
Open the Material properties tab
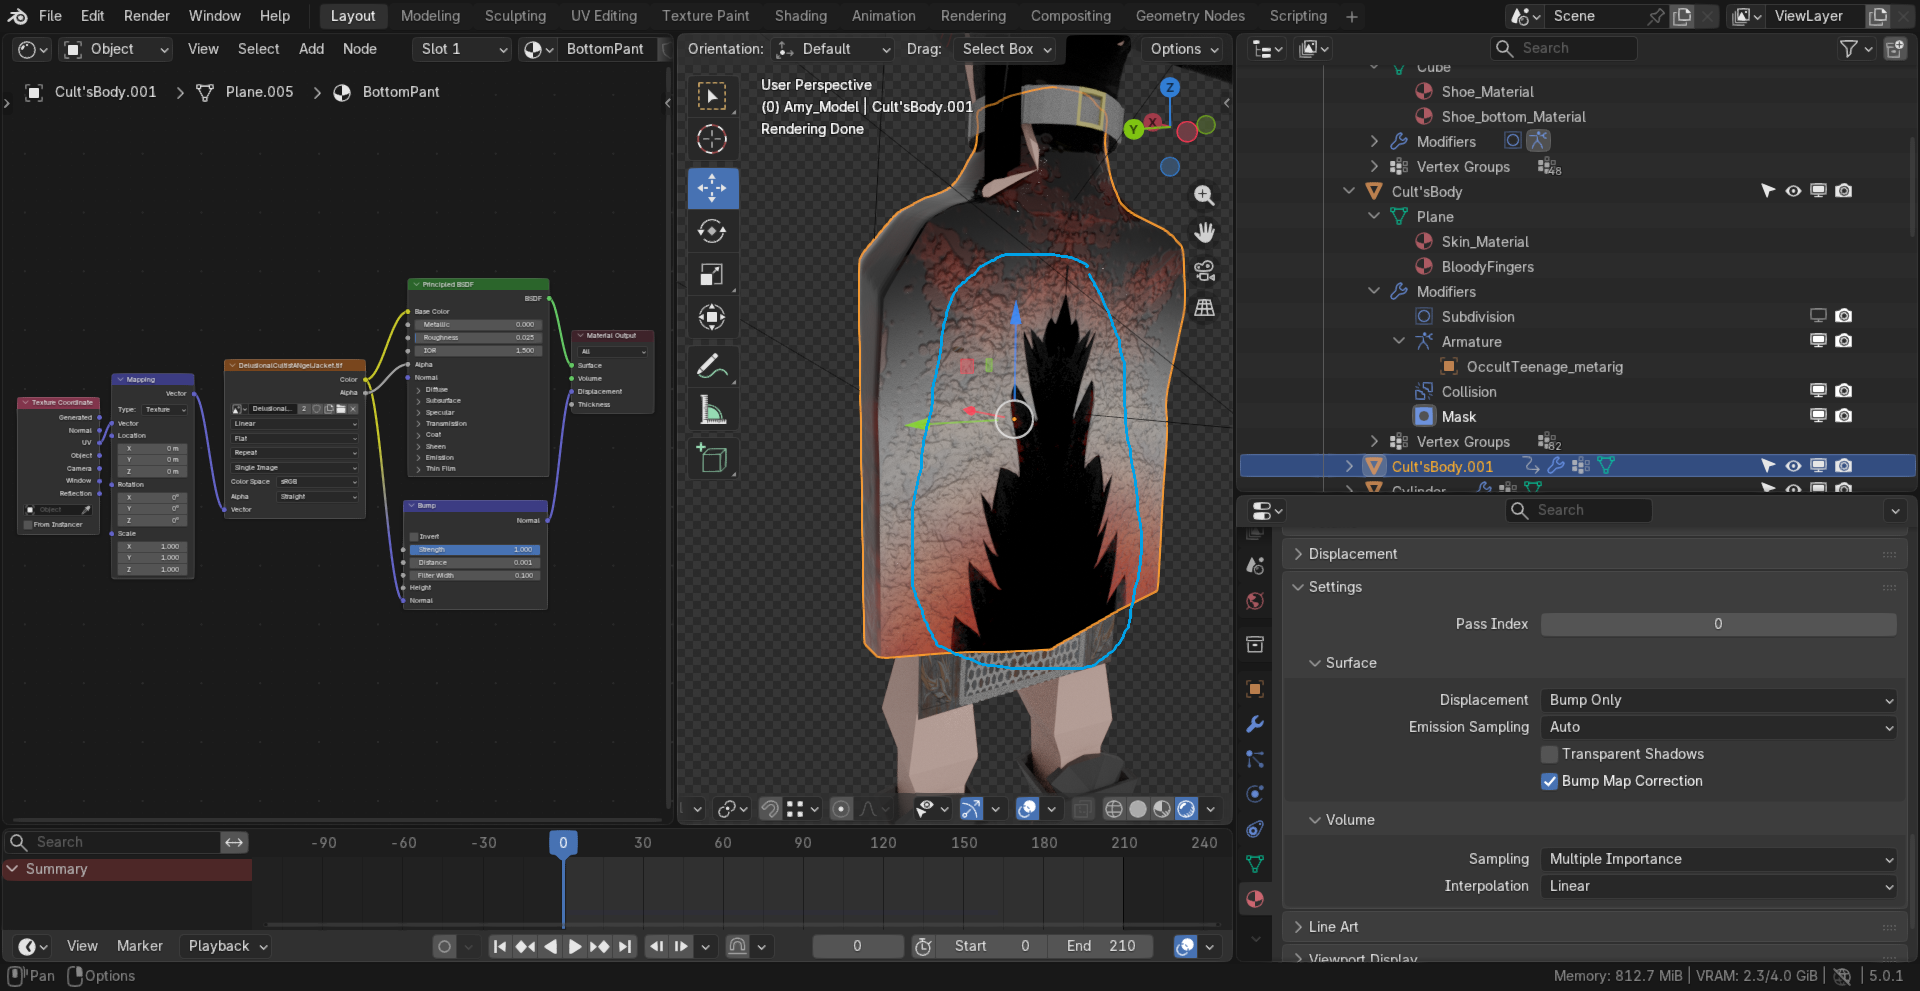pyautogui.click(x=1255, y=899)
